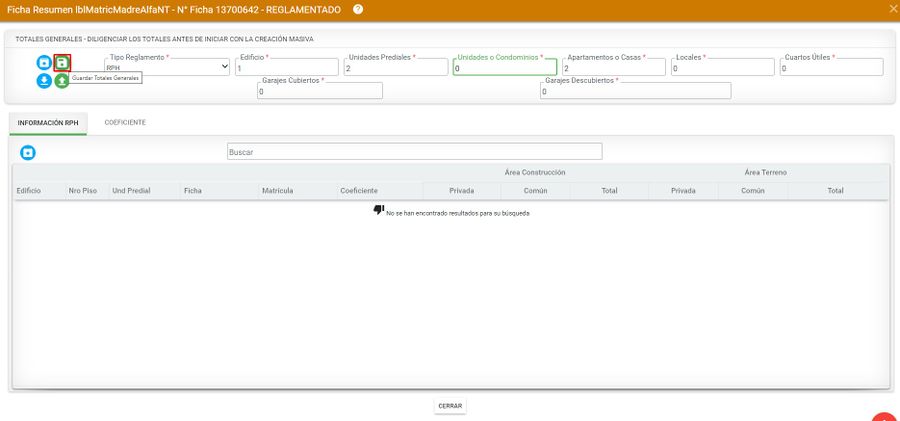Click the red floating button at bottom right
900x421 pixels.
tap(885, 414)
